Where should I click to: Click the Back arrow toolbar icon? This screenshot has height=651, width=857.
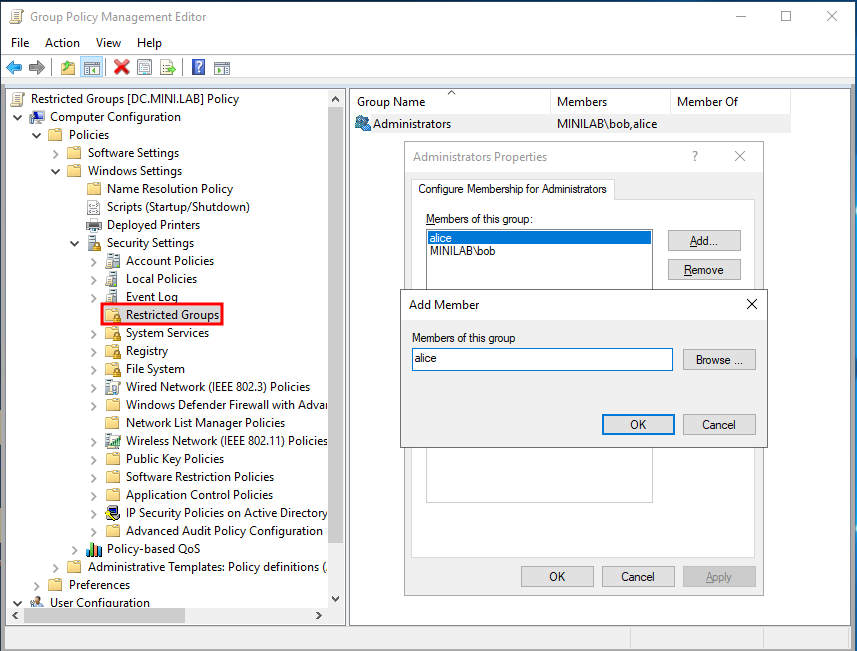14,68
